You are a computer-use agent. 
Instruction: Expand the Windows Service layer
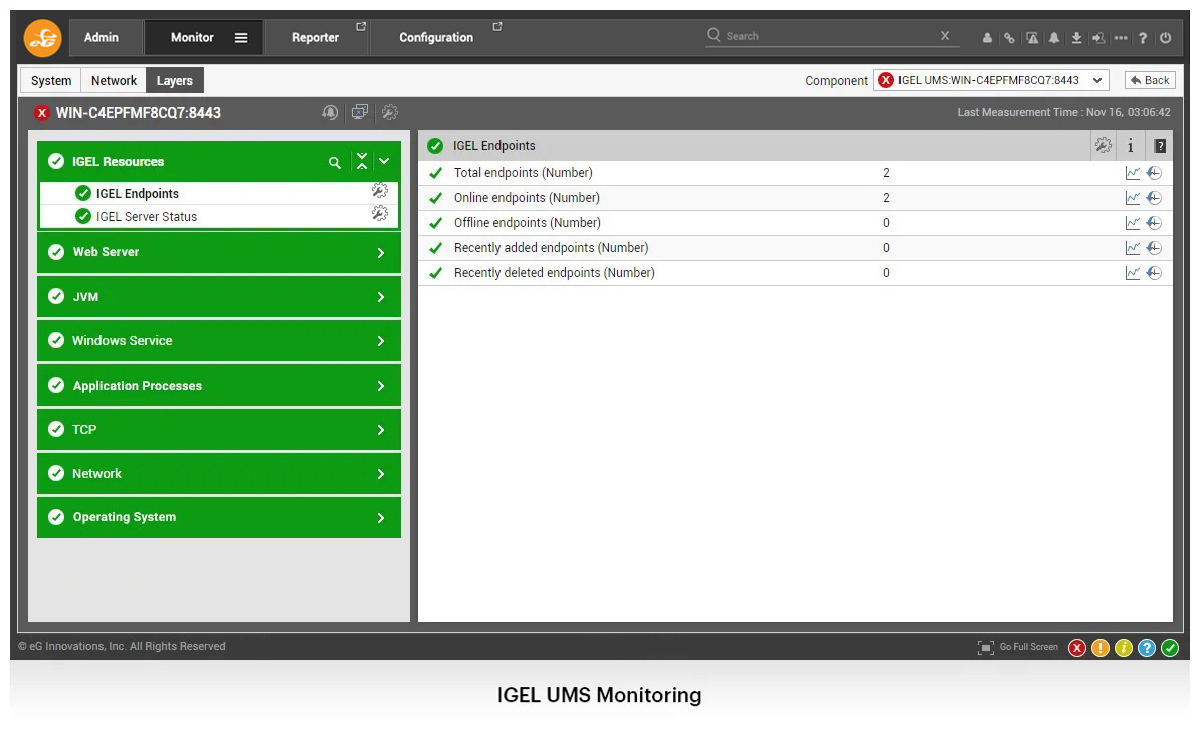[x=381, y=341]
